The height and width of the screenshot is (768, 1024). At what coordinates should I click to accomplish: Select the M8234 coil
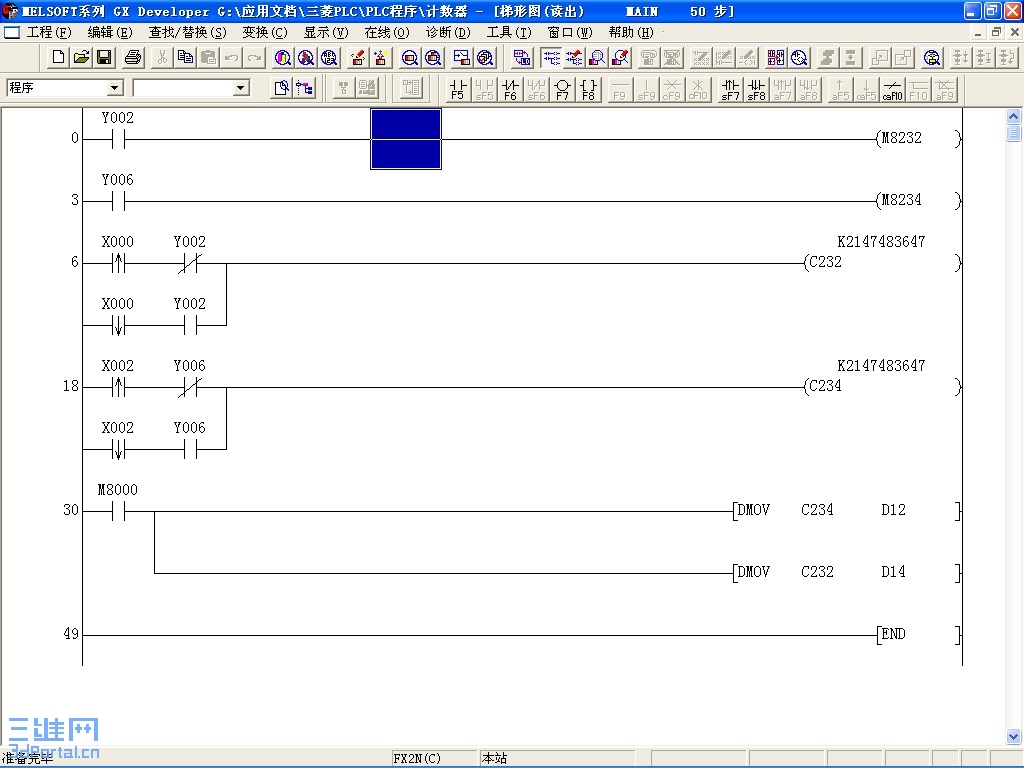(x=918, y=200)
